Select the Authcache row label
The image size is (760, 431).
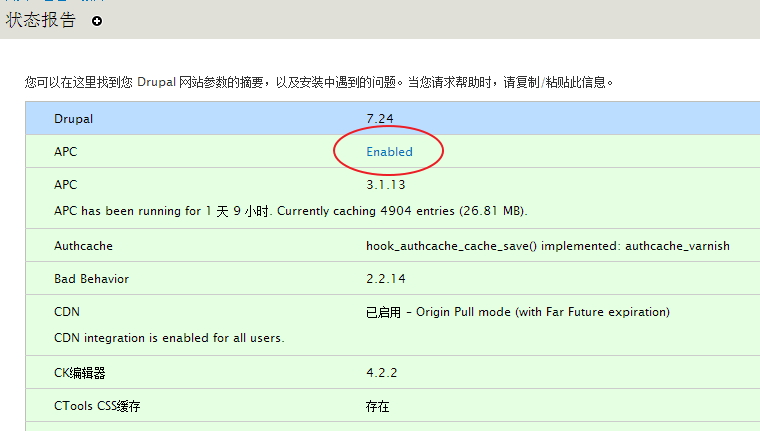click(83, 246)
